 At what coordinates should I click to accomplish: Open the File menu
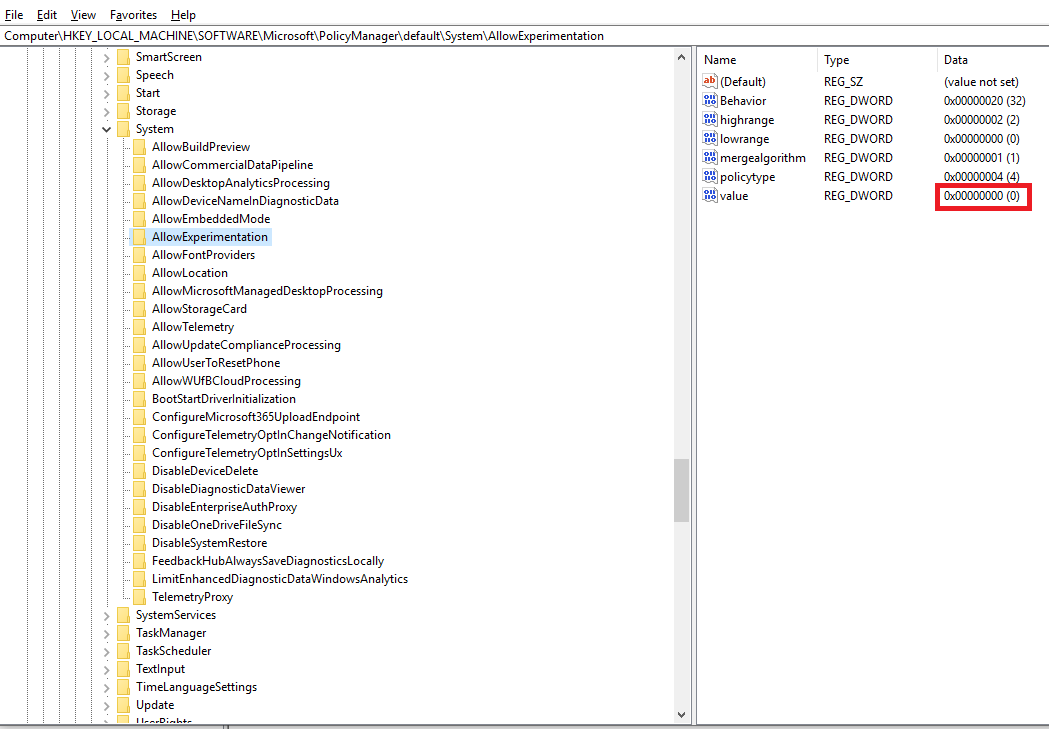point(14,15)
